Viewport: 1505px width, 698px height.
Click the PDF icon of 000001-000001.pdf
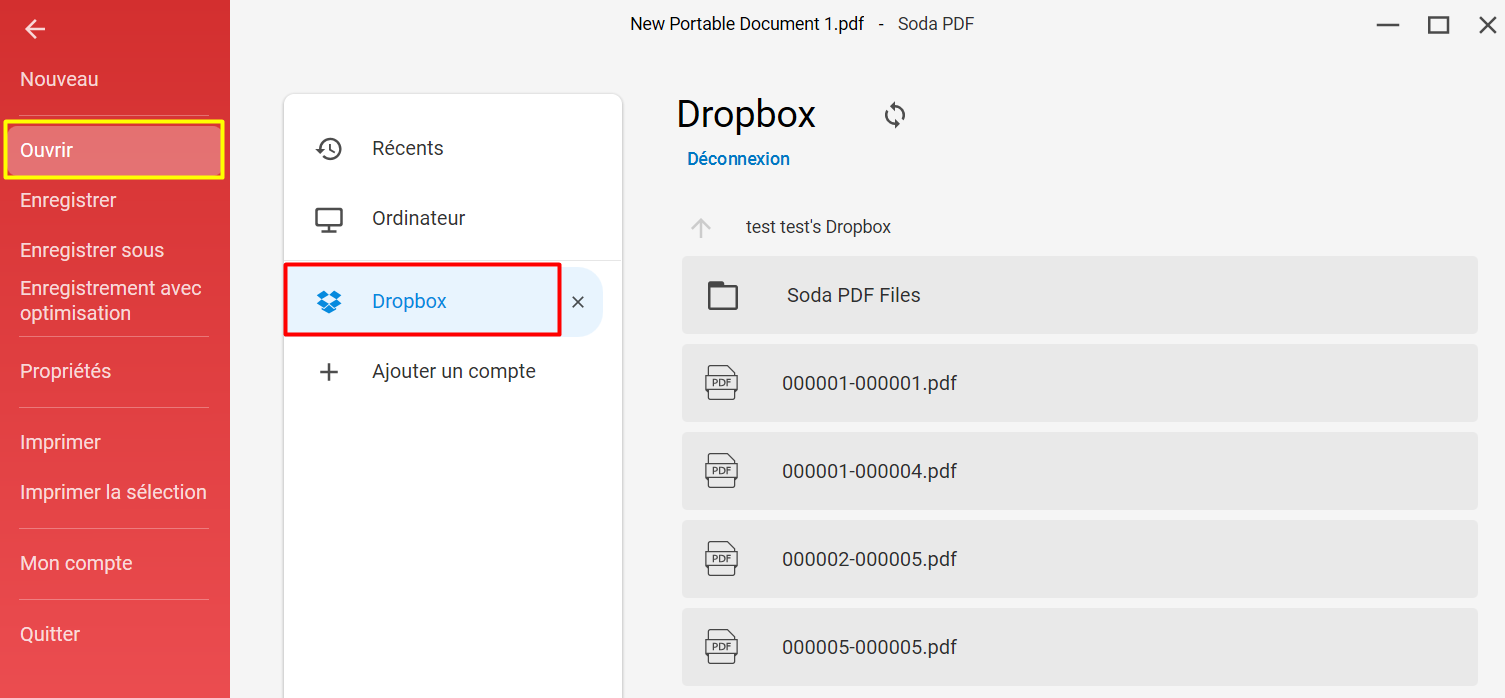pos(722,383)
